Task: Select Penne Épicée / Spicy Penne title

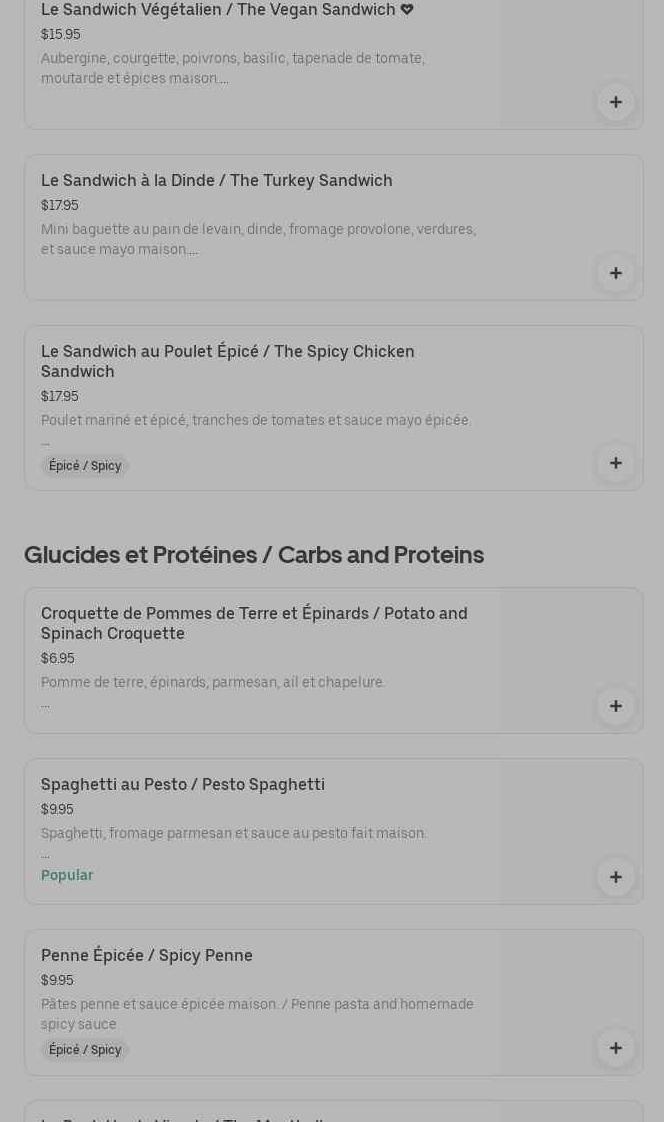Action: pos(146,956)
